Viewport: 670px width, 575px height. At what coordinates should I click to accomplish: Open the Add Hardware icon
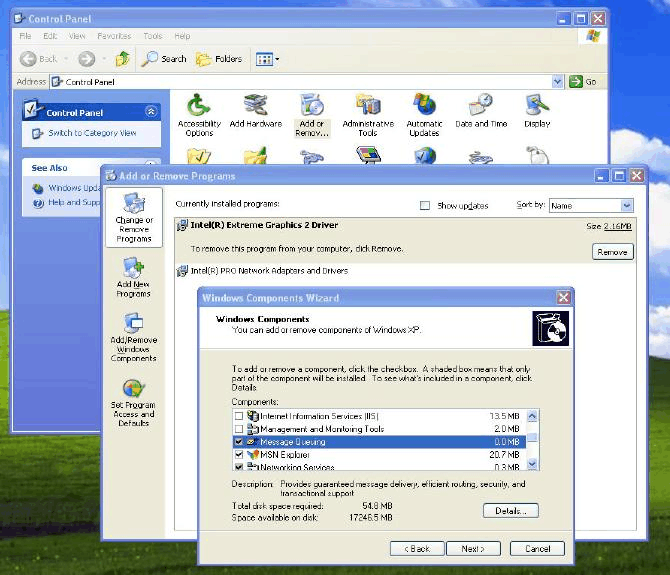point(255,114)
